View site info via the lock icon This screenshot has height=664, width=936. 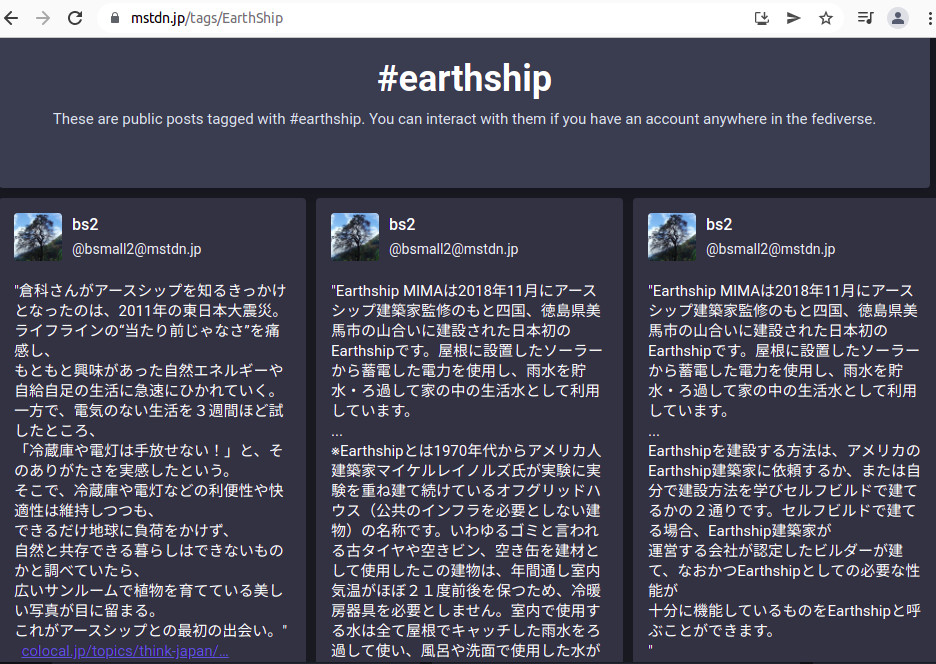[114, 18]
